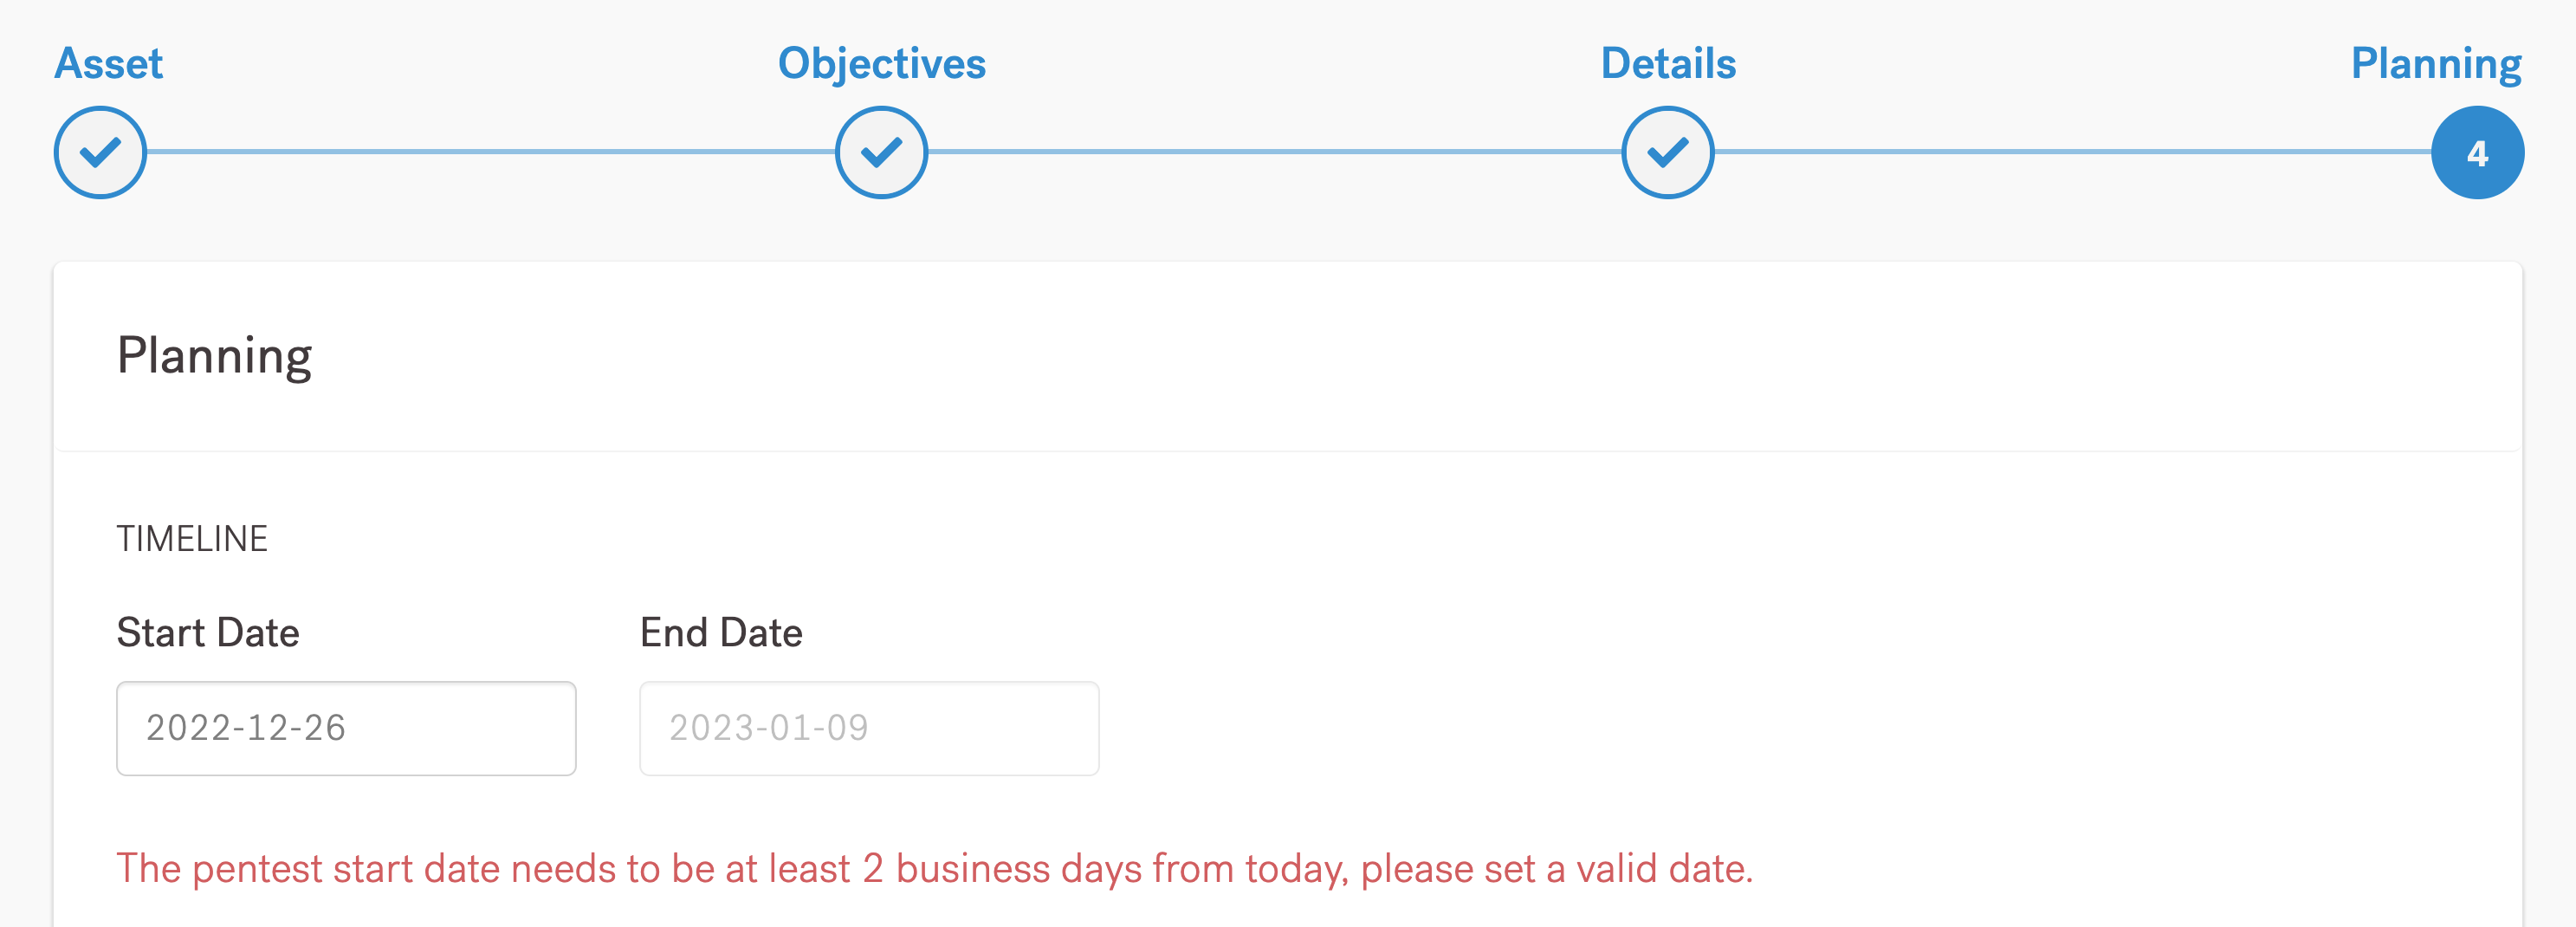Click the divider under the Planning heading
This screenshot has width=2576, height=927.
(1287, 451)
